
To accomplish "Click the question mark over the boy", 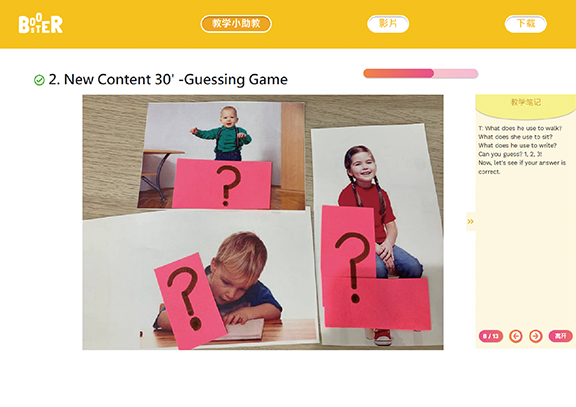I will coord(184,298).
